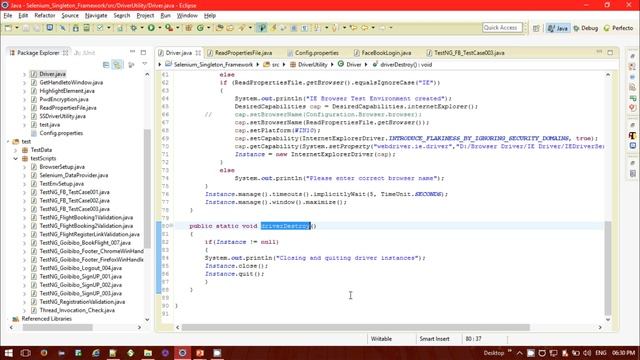
Task: Open the Navigate menu
Action: point(96,16)
